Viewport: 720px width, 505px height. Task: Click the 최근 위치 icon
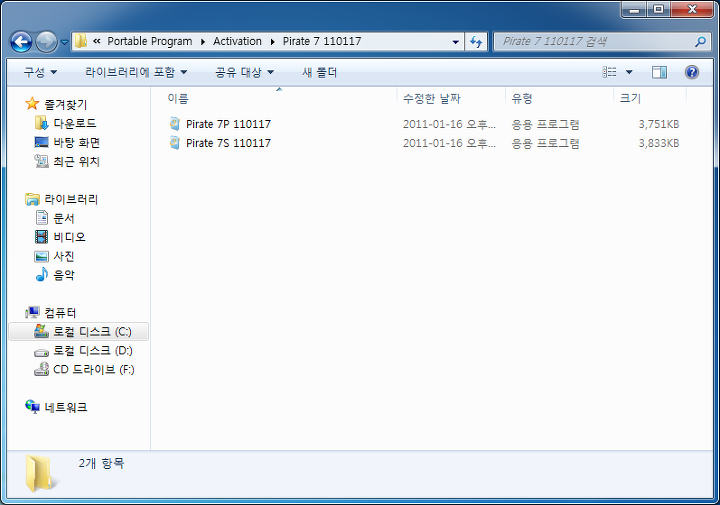pos(41,161)
